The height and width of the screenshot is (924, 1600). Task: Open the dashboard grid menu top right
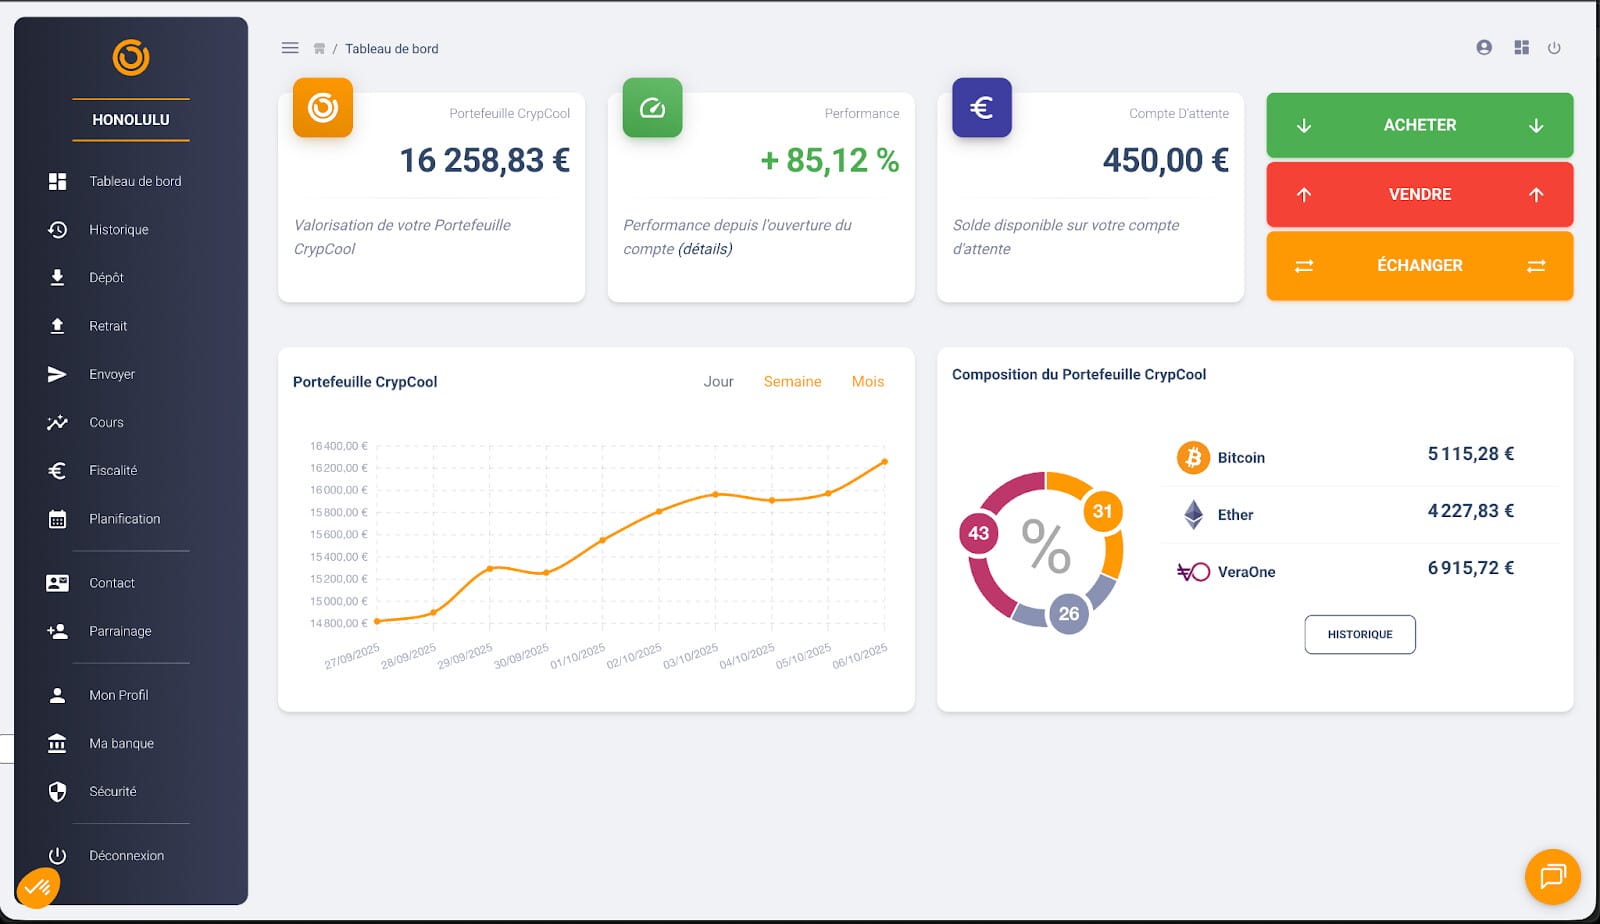click(x=1521, y=47)
